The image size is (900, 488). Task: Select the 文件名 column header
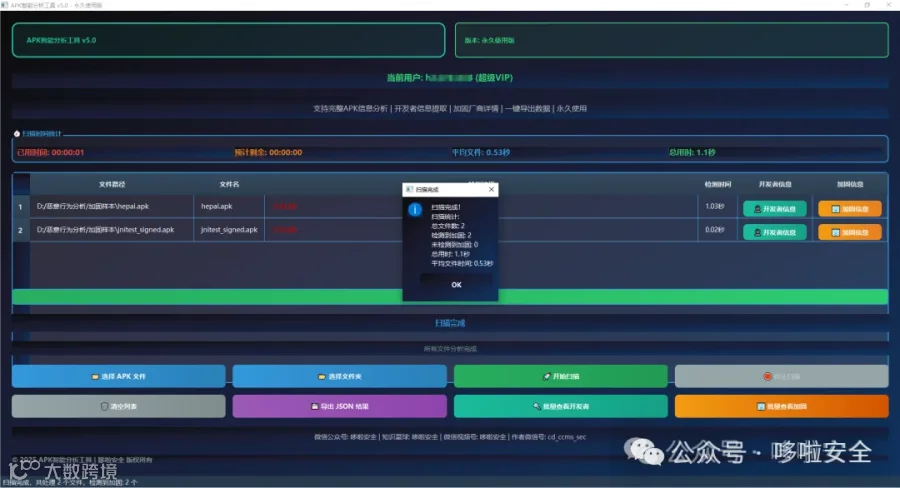229,184
